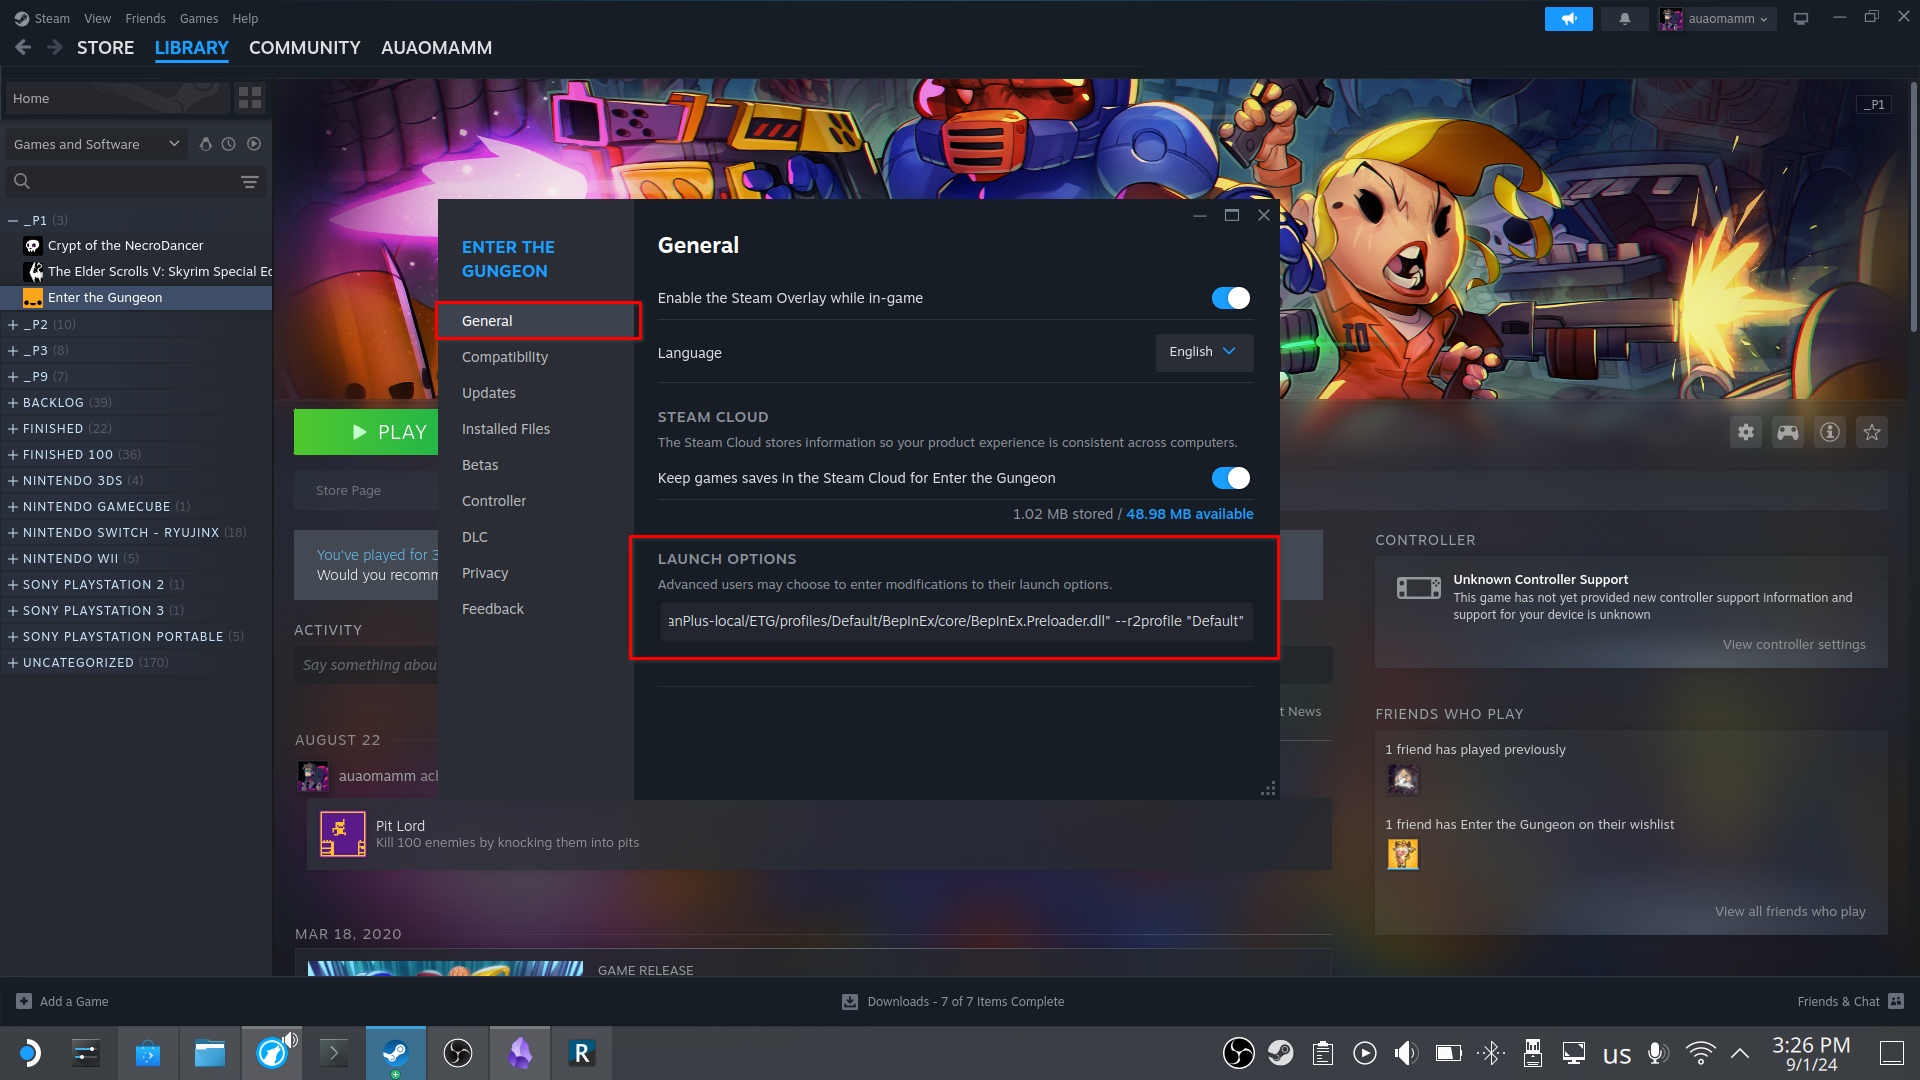Expand the NINTENDO 3DS collection
The height and width of the screenshot is (1080, 1920).
coord(13,480)
